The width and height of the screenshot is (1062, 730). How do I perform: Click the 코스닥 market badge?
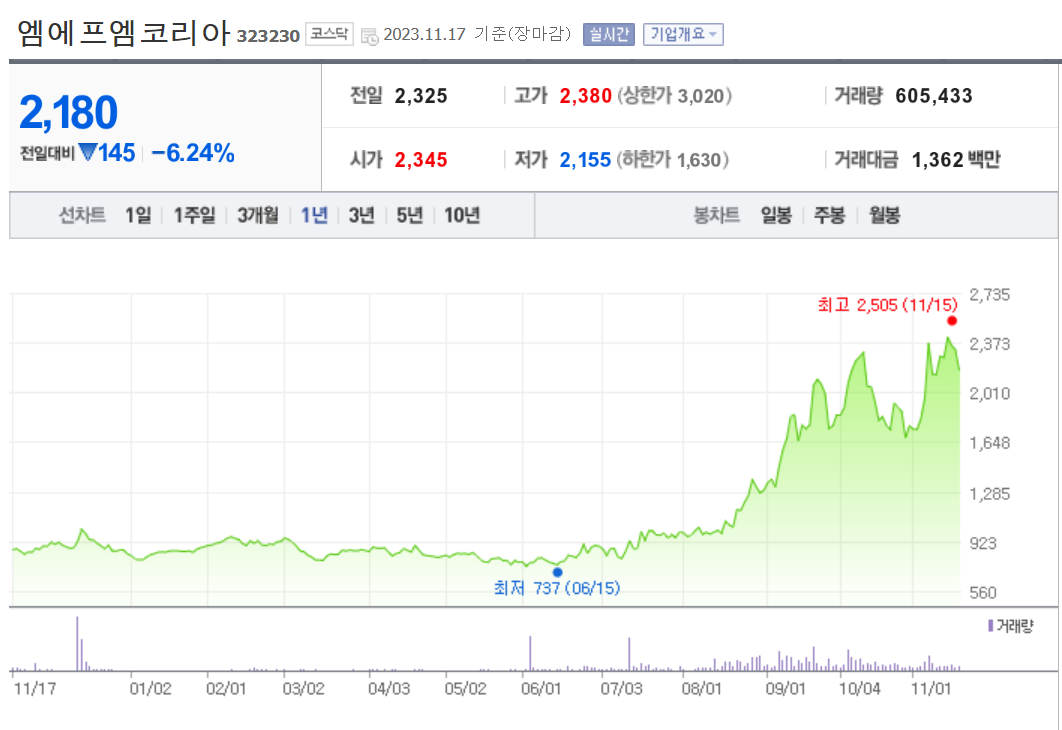pyautogui.click(x=329, y=34)
